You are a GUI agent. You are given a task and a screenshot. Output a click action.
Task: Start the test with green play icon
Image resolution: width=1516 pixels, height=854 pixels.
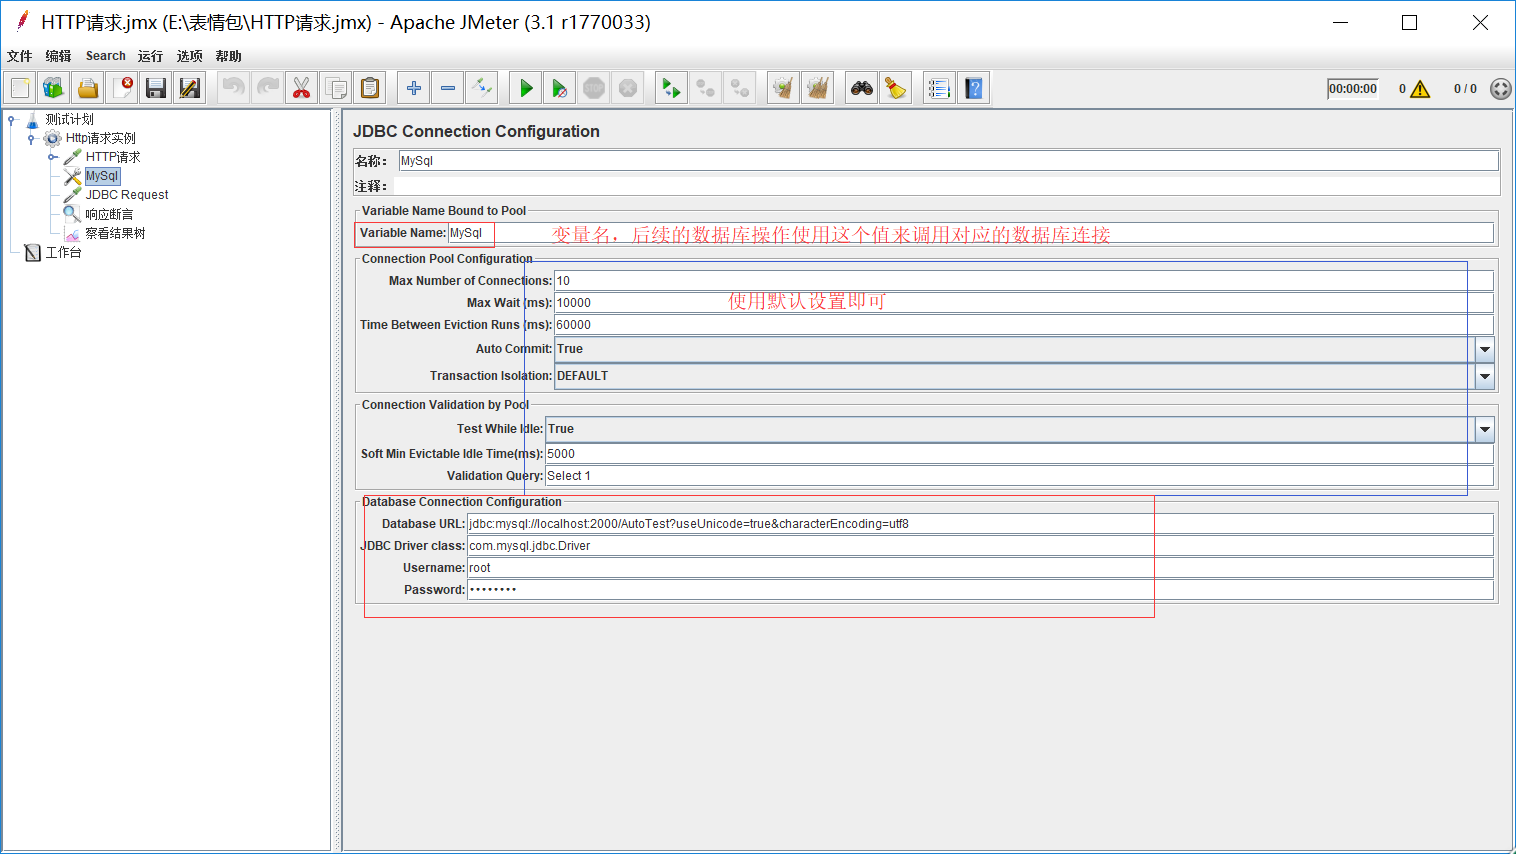click(525, 88)
